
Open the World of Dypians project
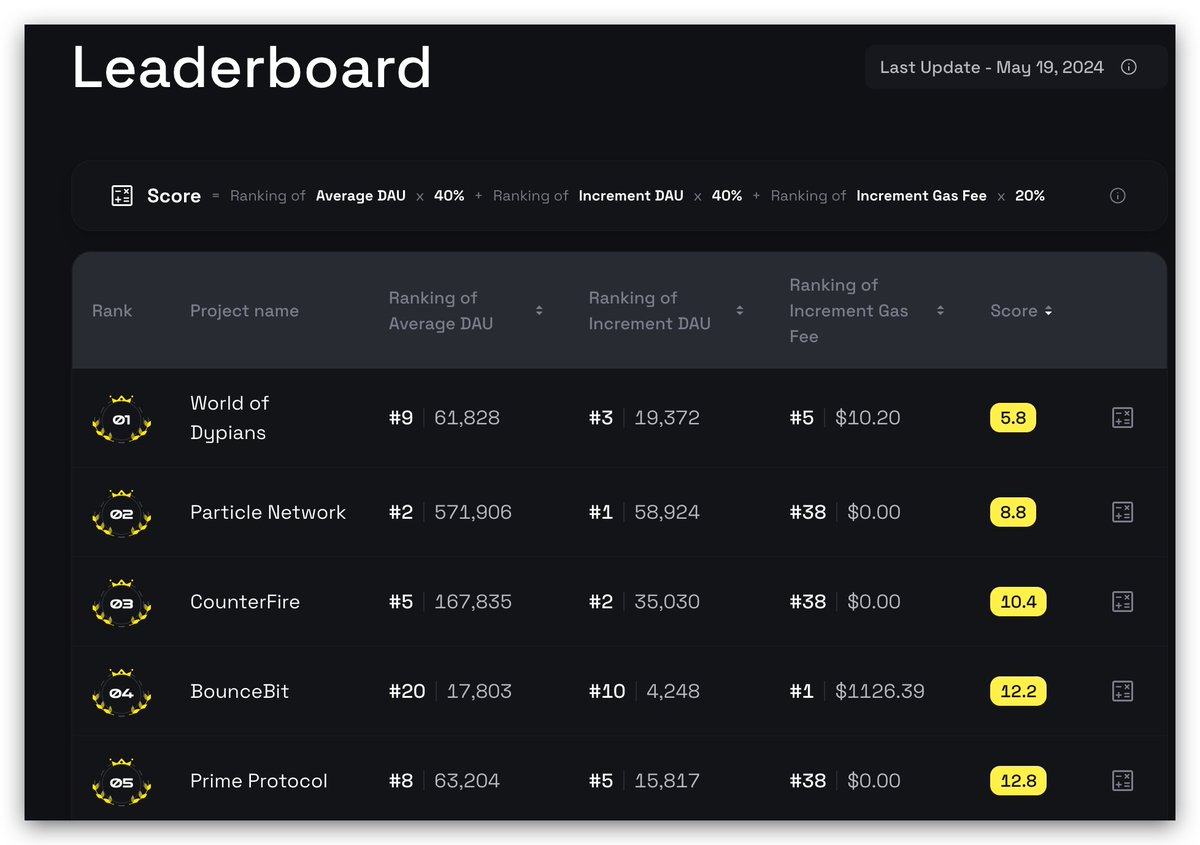tap(230, 418)
